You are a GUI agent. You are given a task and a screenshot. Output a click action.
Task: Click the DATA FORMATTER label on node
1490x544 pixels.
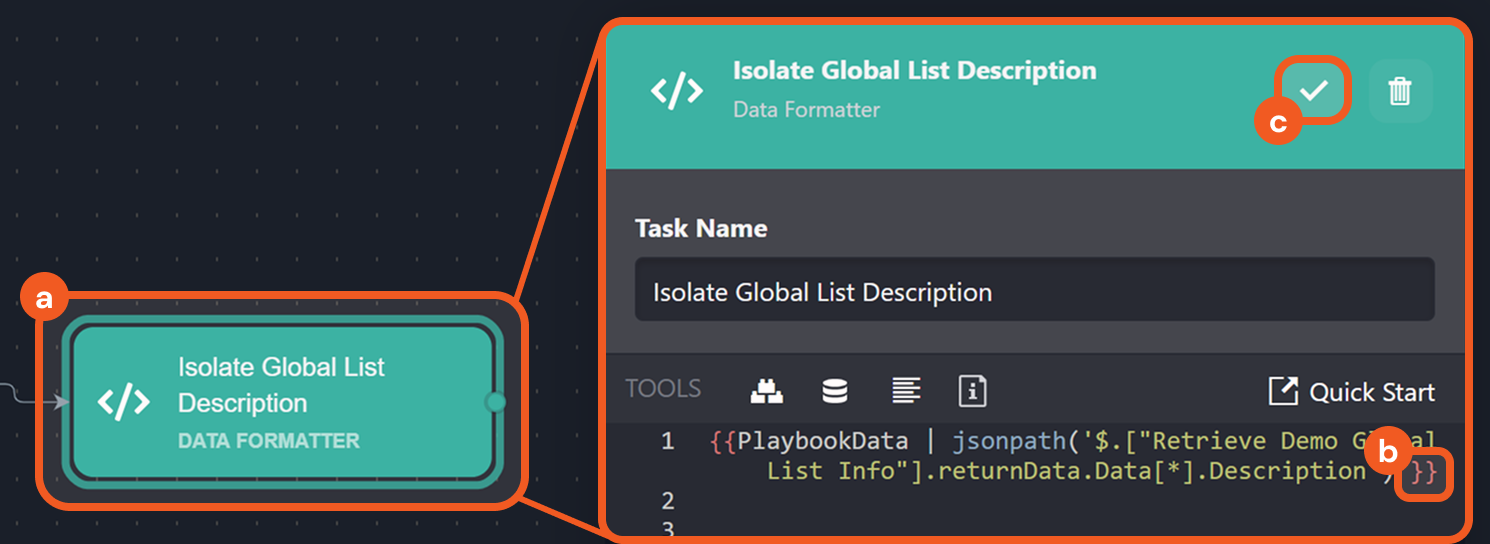268,441
